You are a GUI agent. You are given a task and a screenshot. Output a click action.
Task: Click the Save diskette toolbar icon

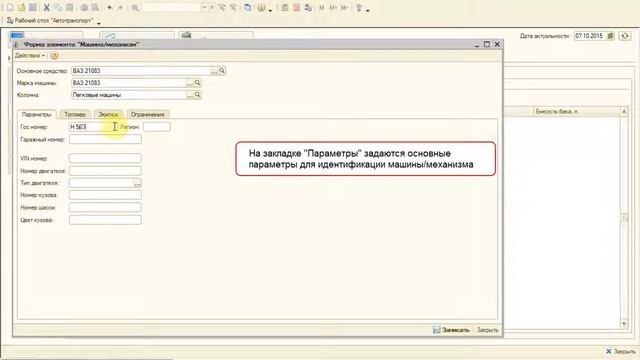point(33,8)
